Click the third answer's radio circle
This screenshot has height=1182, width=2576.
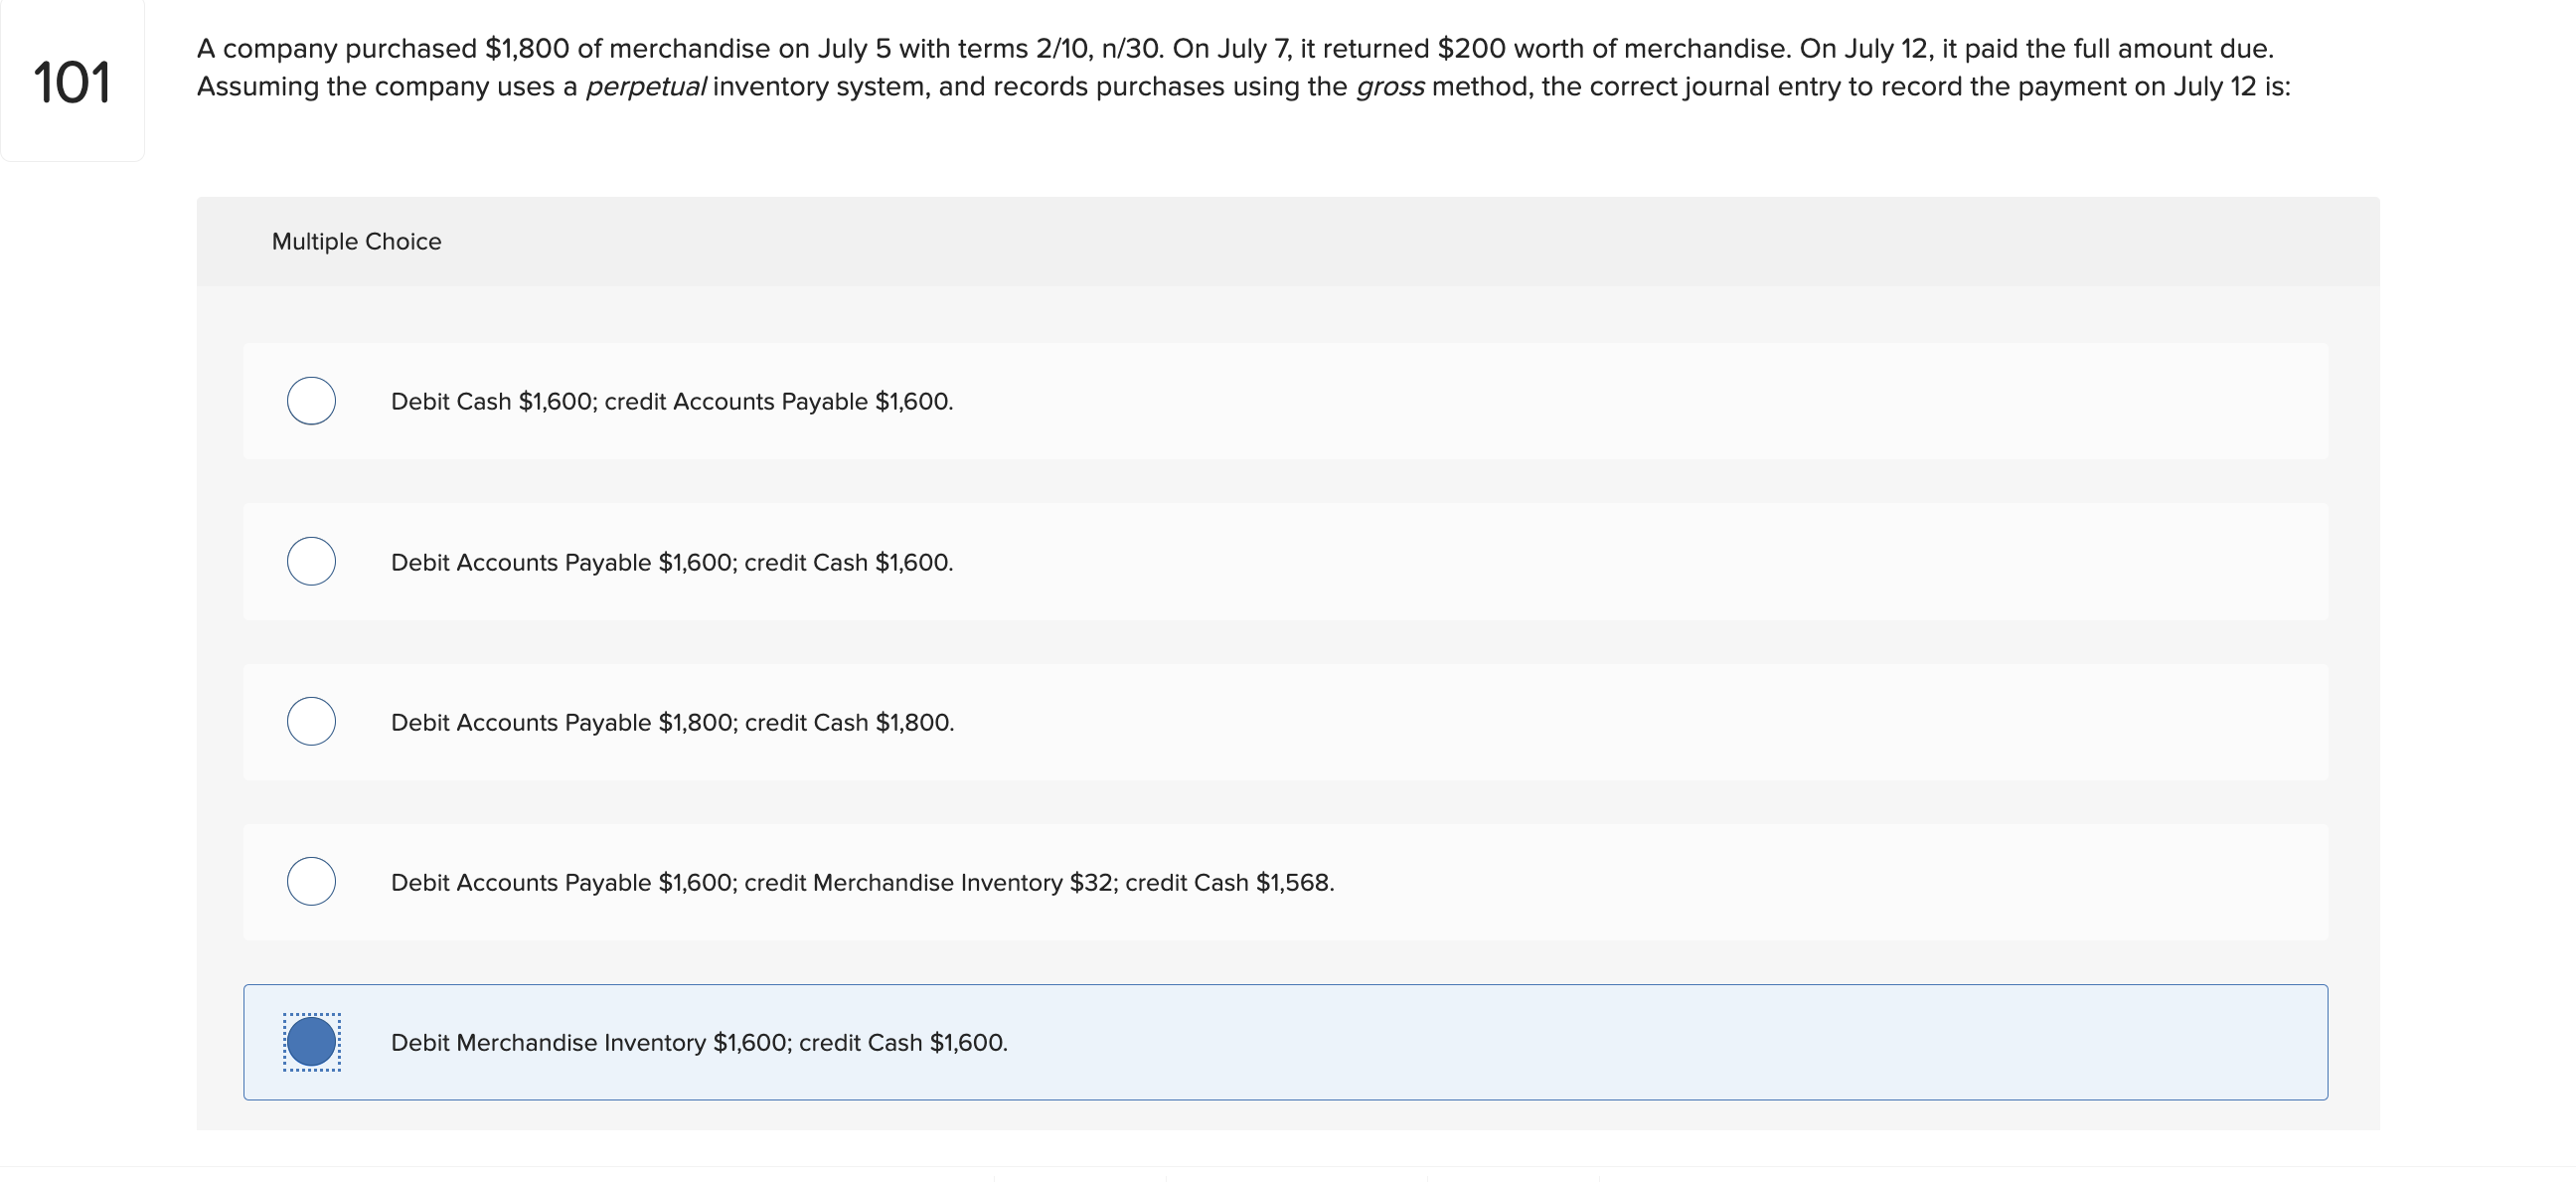click(x=311, y=721)
